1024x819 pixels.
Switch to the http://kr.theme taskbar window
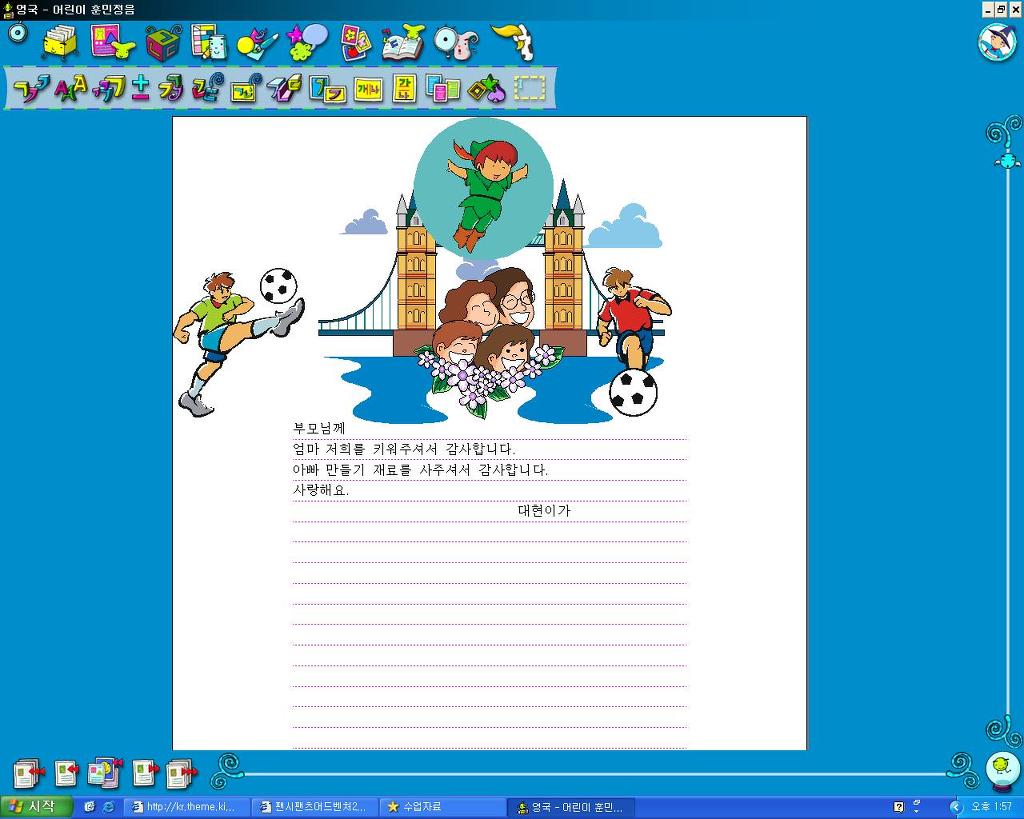[x=187, y=807]
